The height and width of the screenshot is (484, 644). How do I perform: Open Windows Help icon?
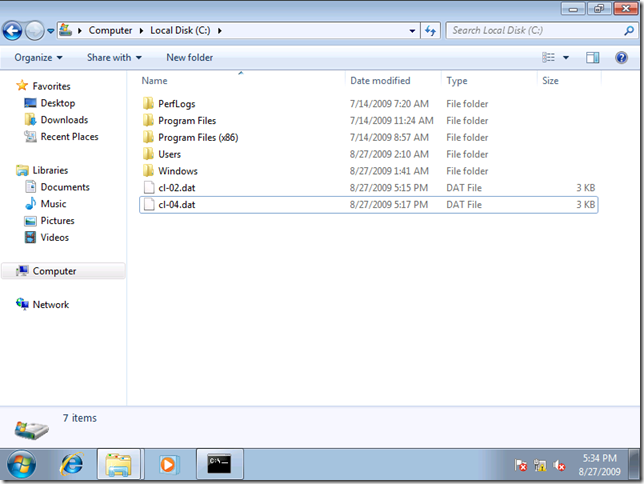(x=621, y=58)
